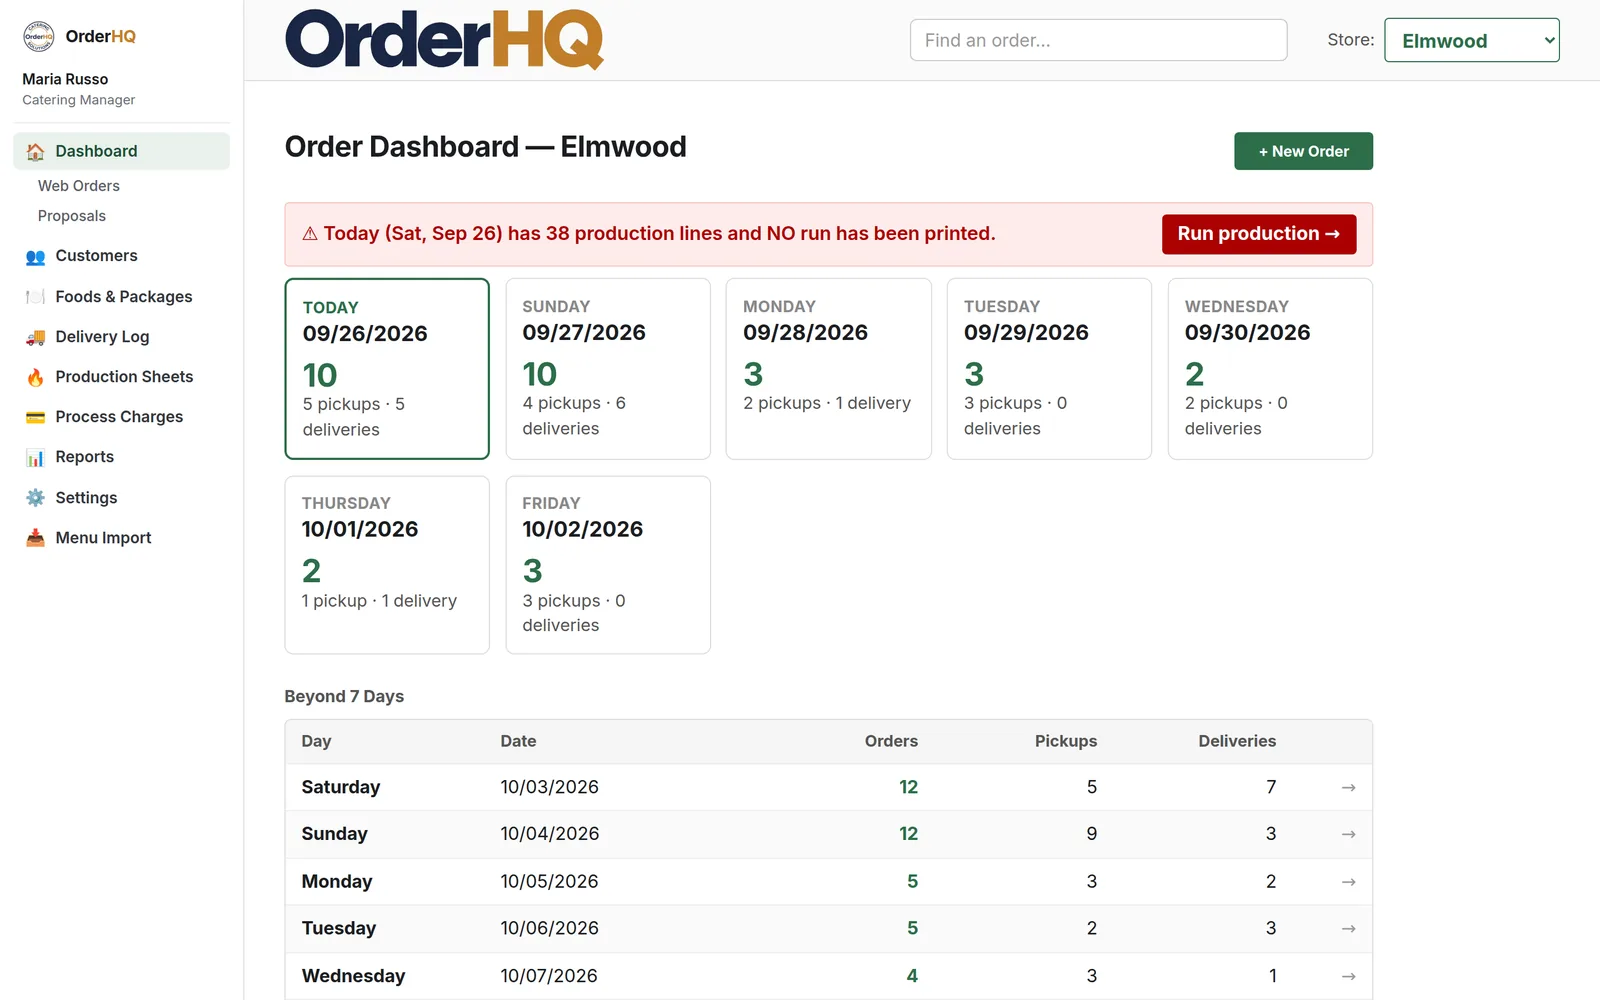Open Proposals in the sidebar
1600x1000 pixels.
pos(72,216)
